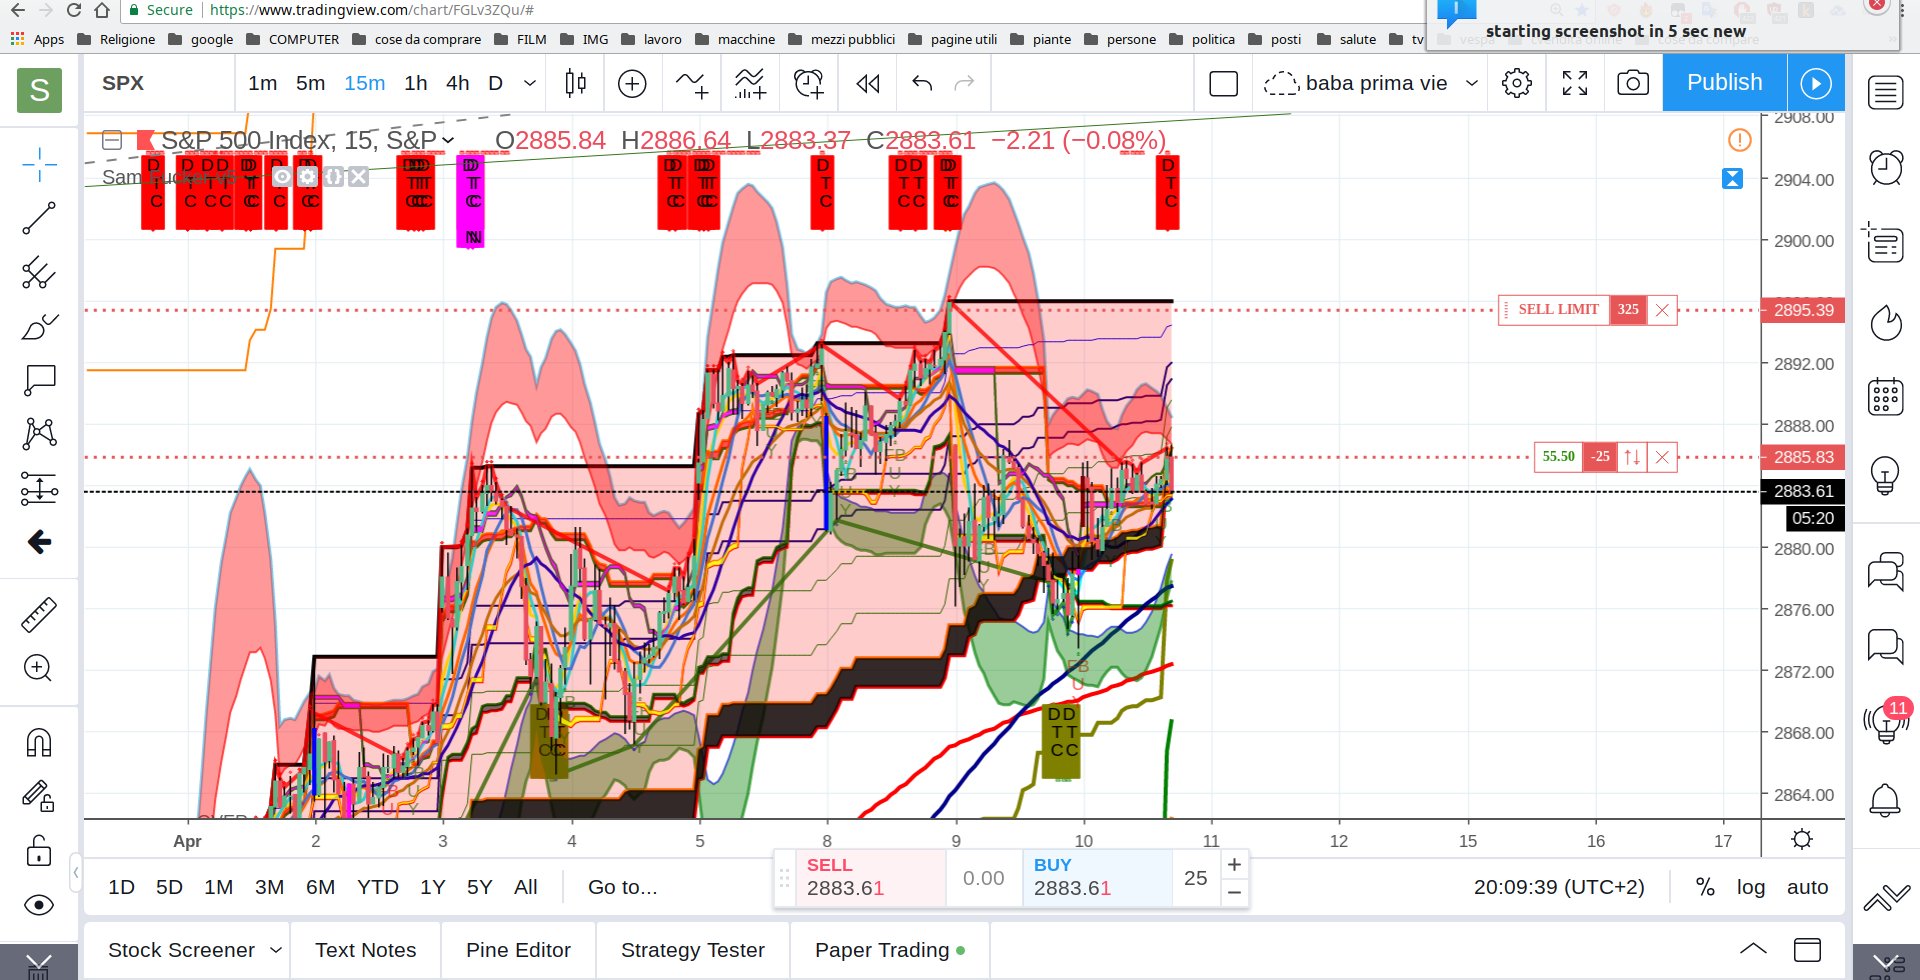Enter fullscreen mode from the top toolbar
This screenshot has height=980, width=1920.
(x=1575, y=83)
